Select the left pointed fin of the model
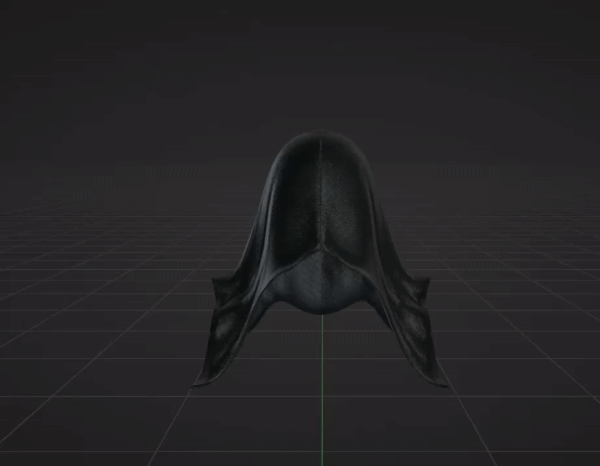 coord(217,291)
